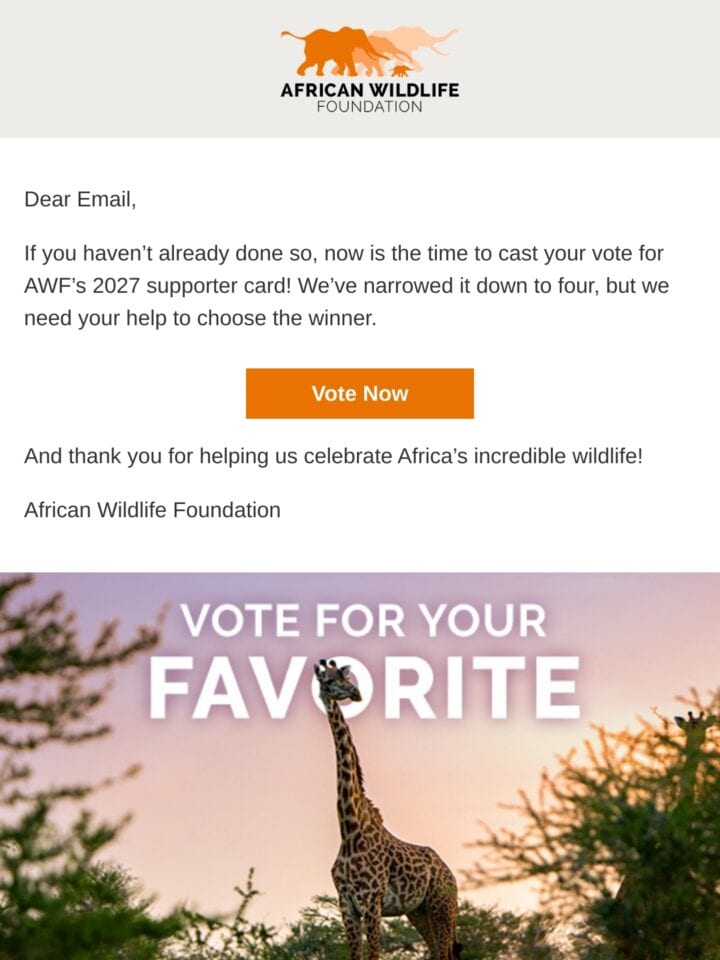Click the 'thank you for helping us celebrate' sentence
The height and width of the screenshot is (960, 720).
point(334,456)
